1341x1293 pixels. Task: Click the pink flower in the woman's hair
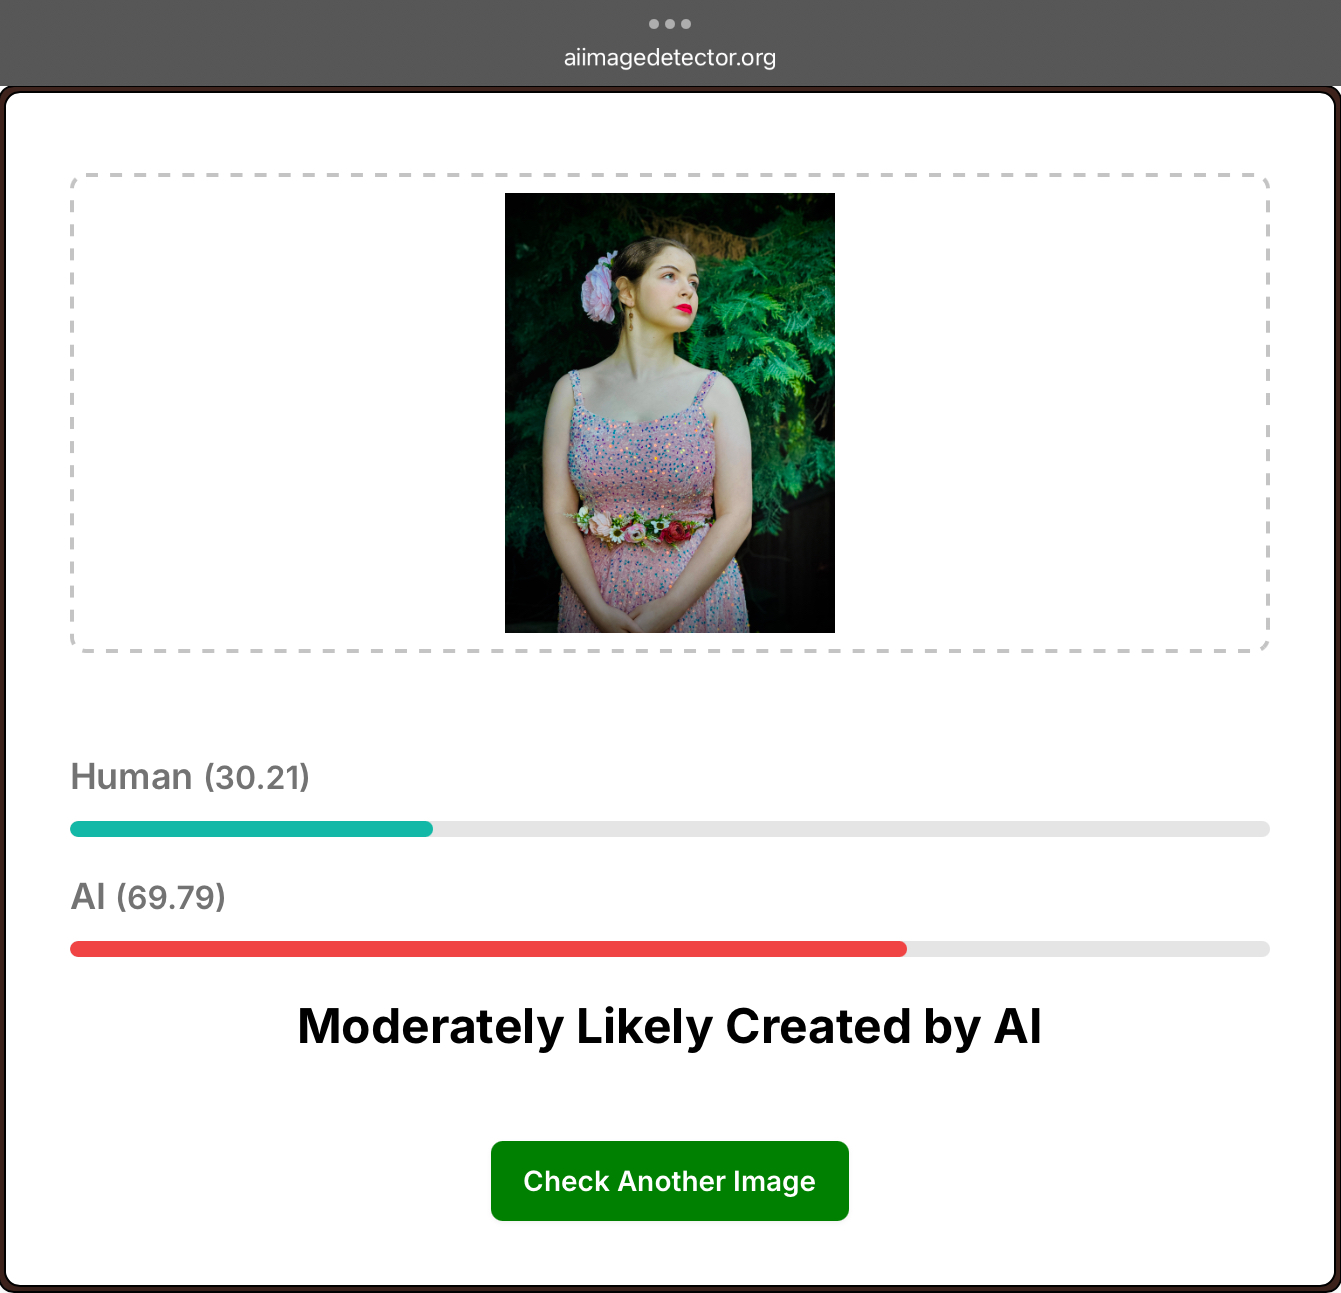(599, 288)
